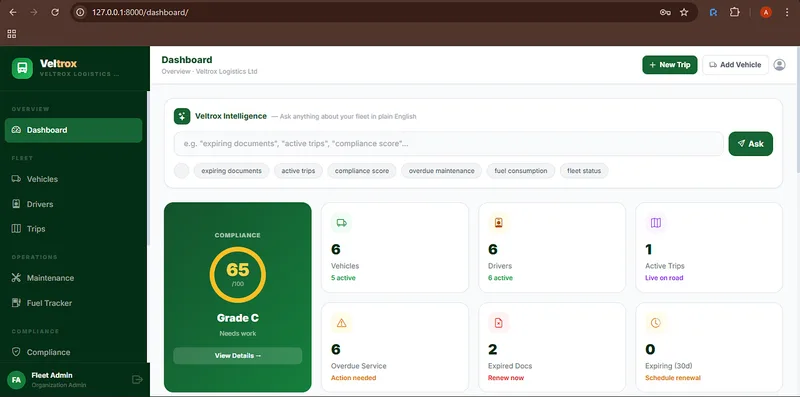Click the Add Vehicle button
800x397 pixels.
tap(735, 65)
